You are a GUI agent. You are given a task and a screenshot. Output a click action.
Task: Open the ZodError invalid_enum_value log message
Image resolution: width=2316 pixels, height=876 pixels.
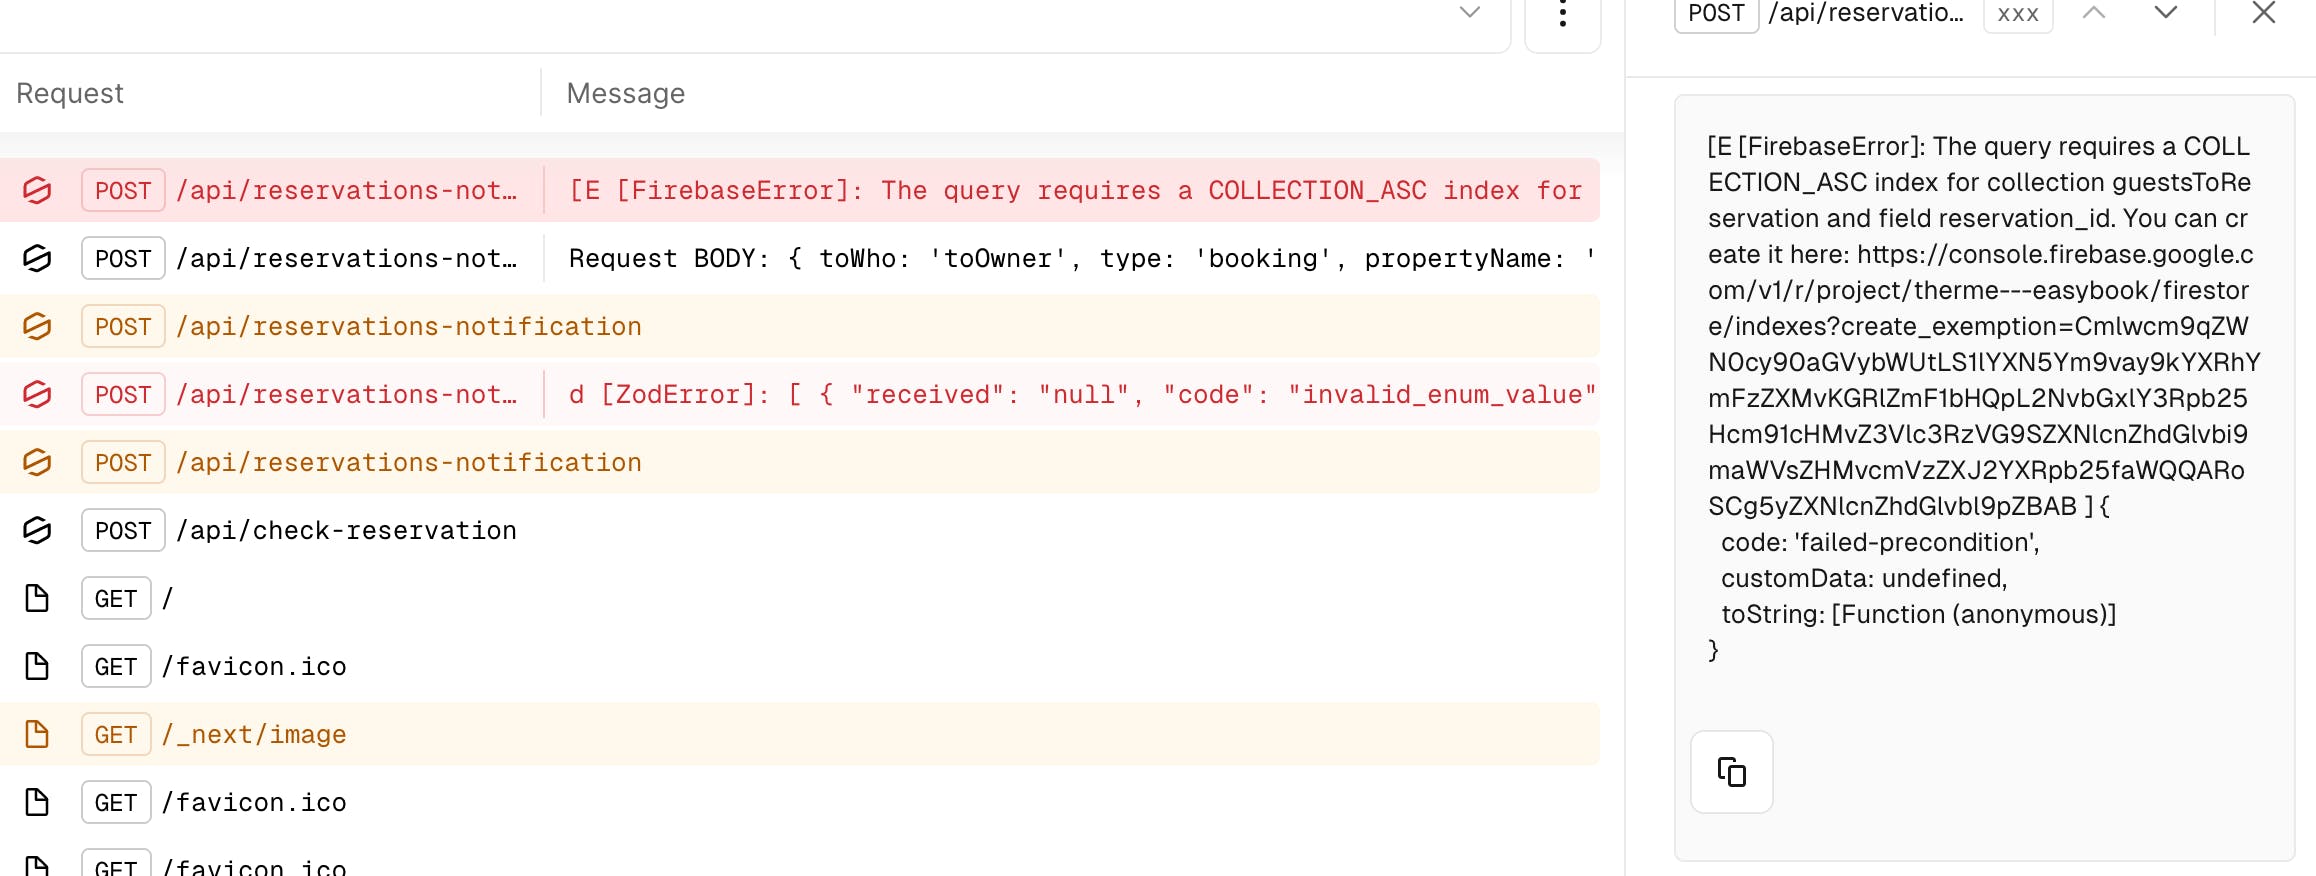pos(1083,394)
